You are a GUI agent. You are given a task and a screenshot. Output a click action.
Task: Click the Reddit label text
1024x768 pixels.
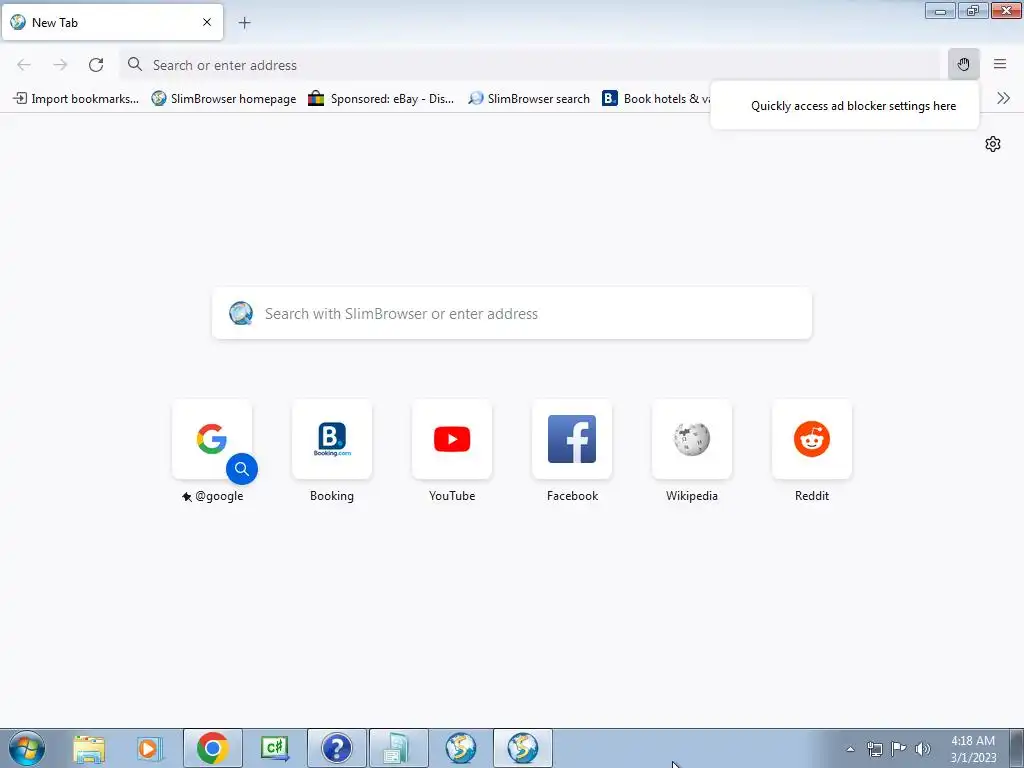click(812, 496)
